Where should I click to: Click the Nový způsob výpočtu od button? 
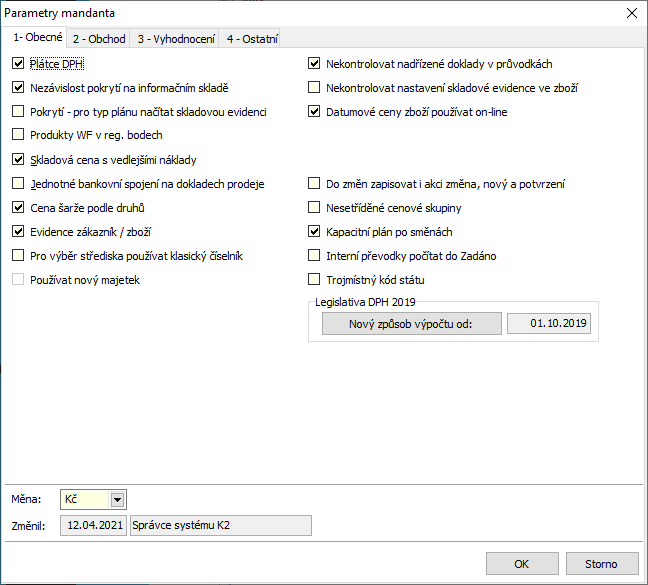pyautogui.click(x=412, y=323)
